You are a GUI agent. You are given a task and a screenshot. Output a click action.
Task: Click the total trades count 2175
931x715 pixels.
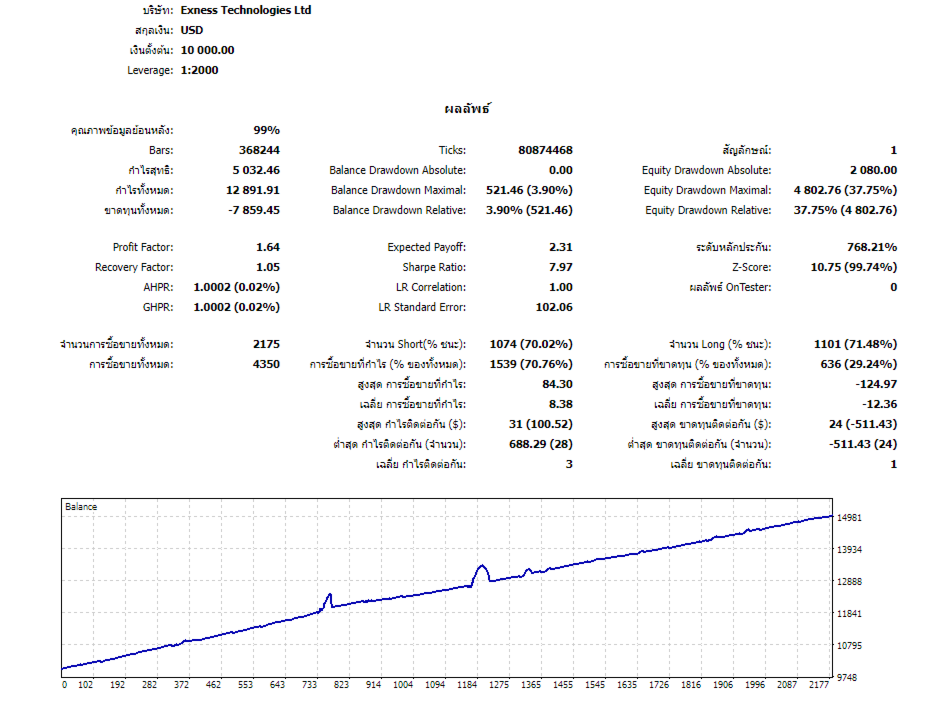(266, 344)
